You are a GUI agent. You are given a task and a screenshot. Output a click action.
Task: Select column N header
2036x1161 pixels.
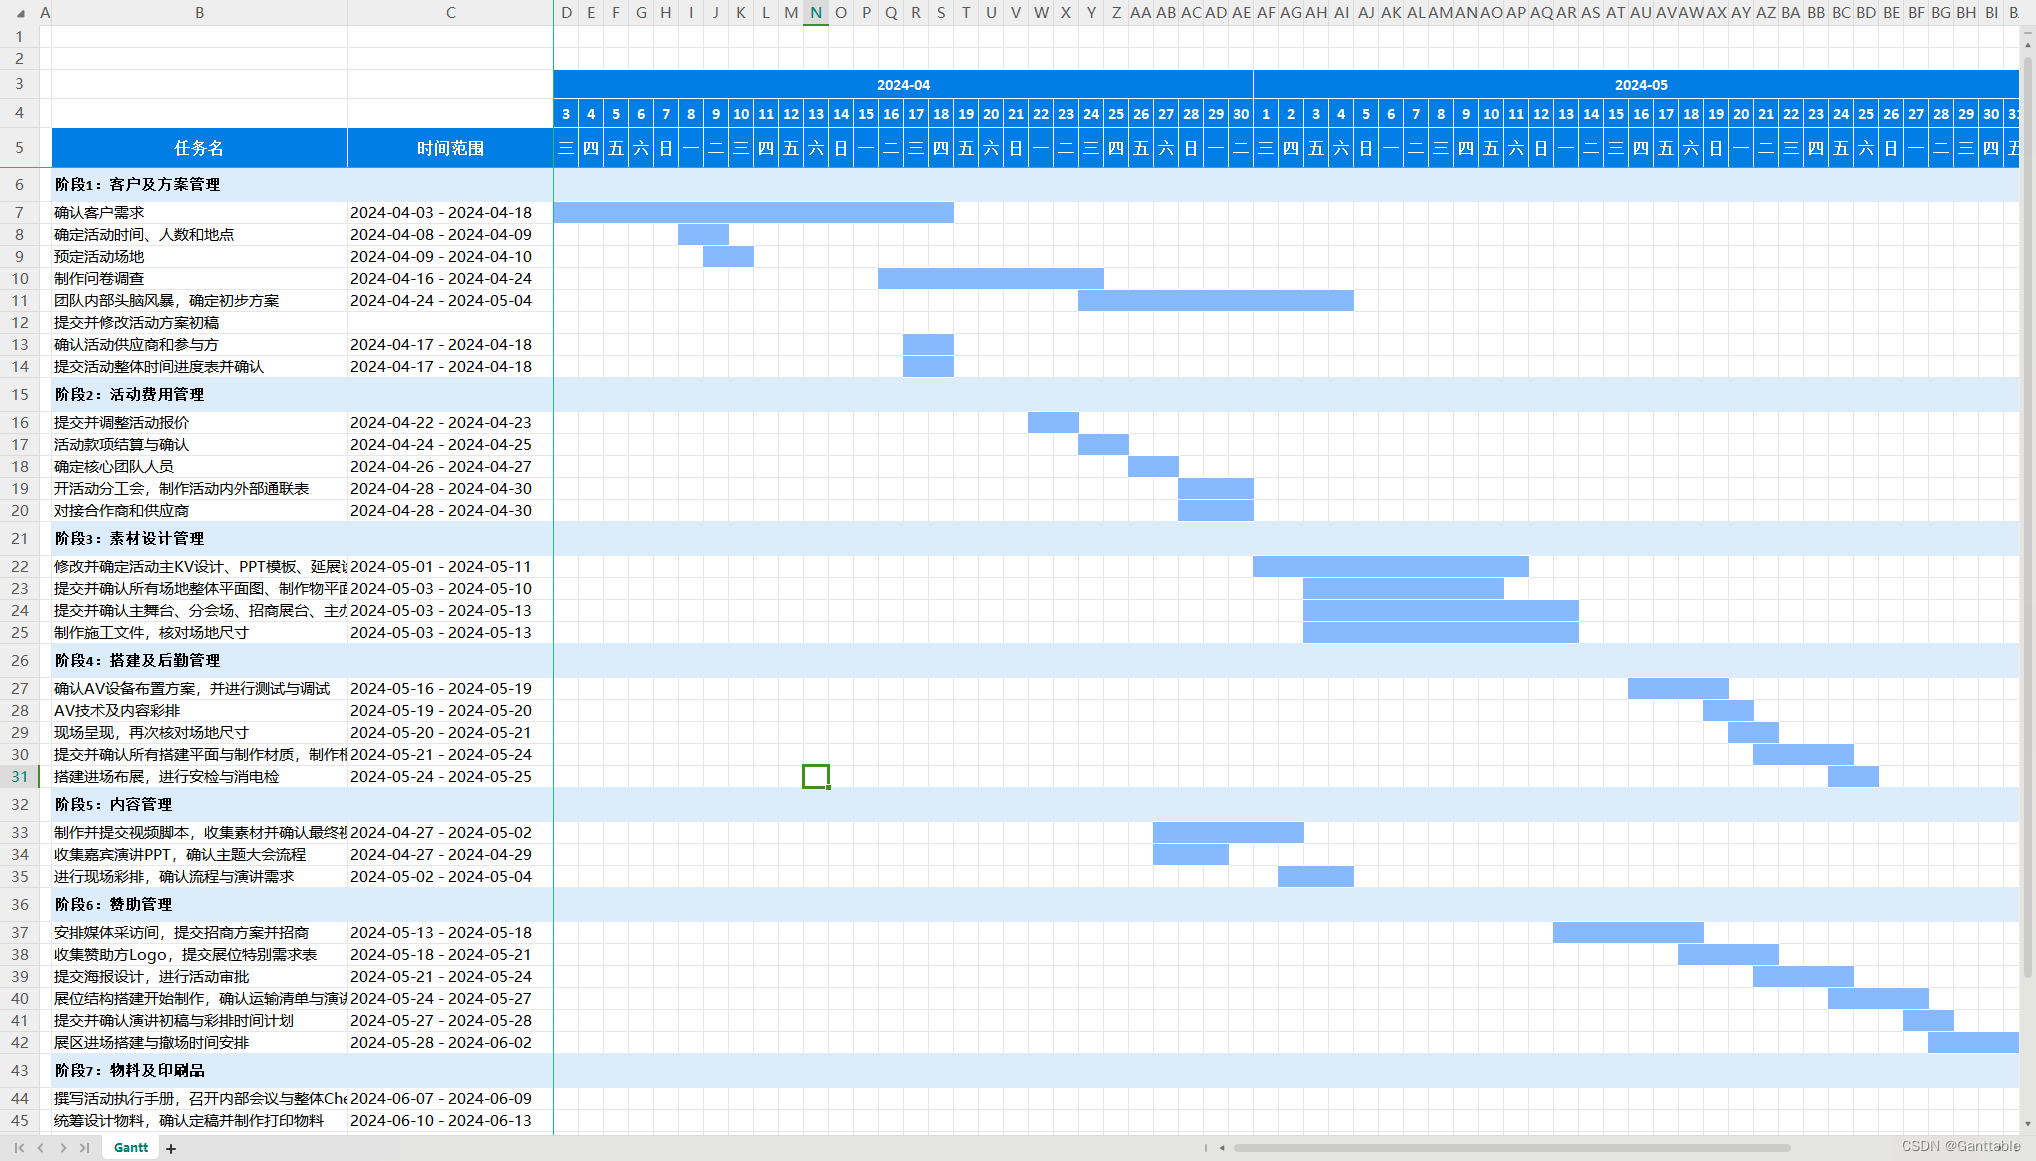tap(816, 13)
